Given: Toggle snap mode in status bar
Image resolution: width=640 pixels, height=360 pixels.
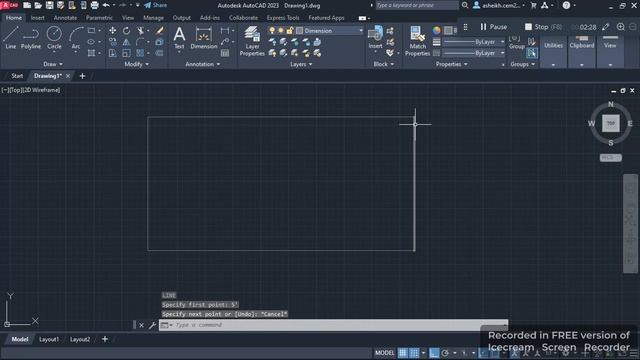Looking at the screenshot, I should coord(414,353).
